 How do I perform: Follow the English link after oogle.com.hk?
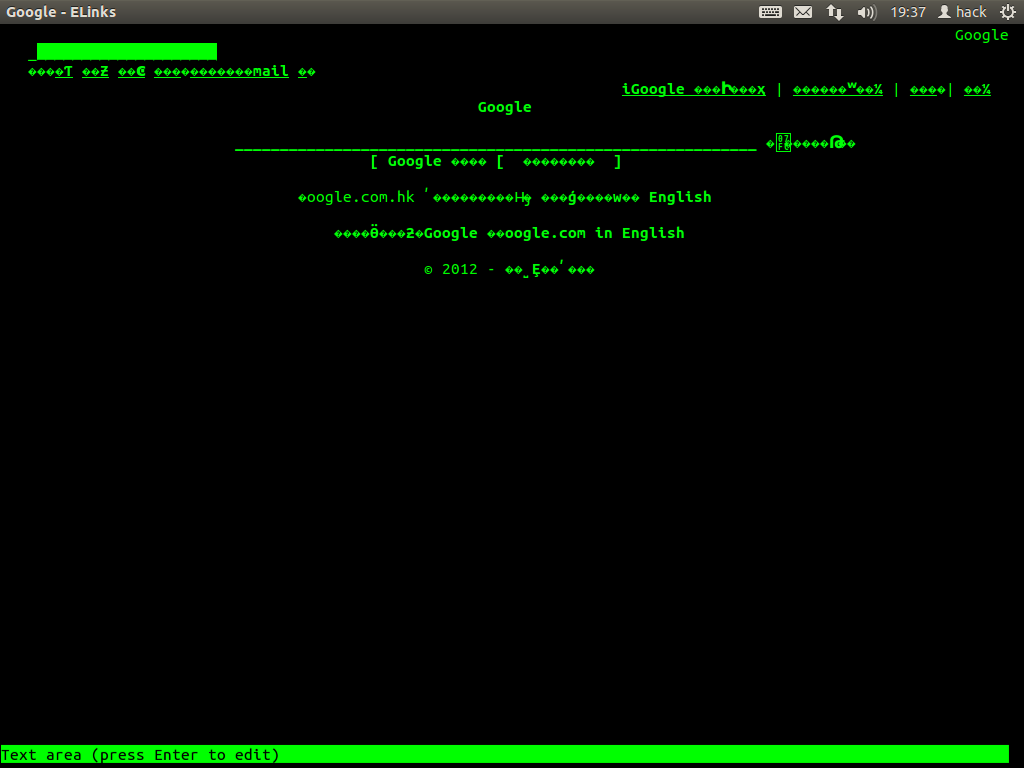pyautogui.click(x=680, y=197)
